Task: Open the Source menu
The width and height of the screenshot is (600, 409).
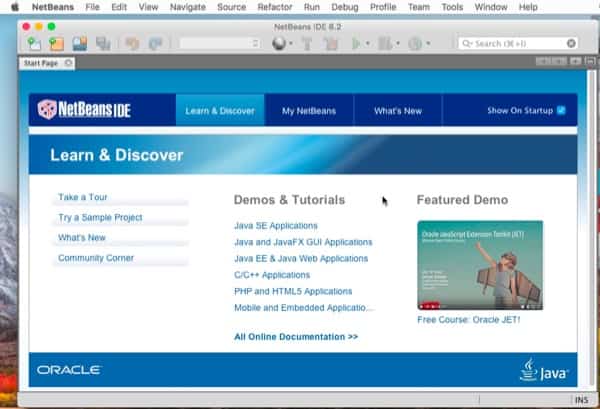Action: point(232,7)
